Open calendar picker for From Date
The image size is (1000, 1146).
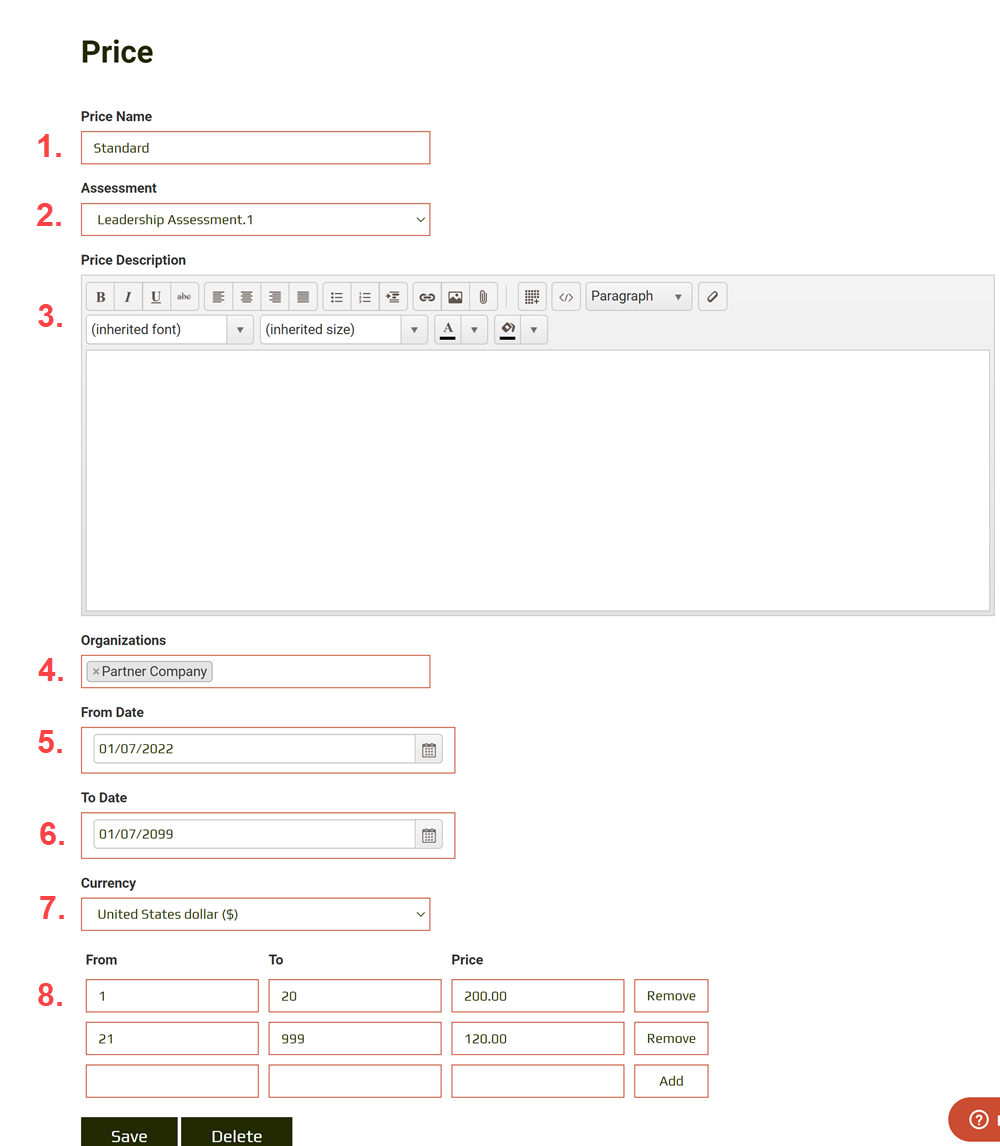(x=429, y=750)
